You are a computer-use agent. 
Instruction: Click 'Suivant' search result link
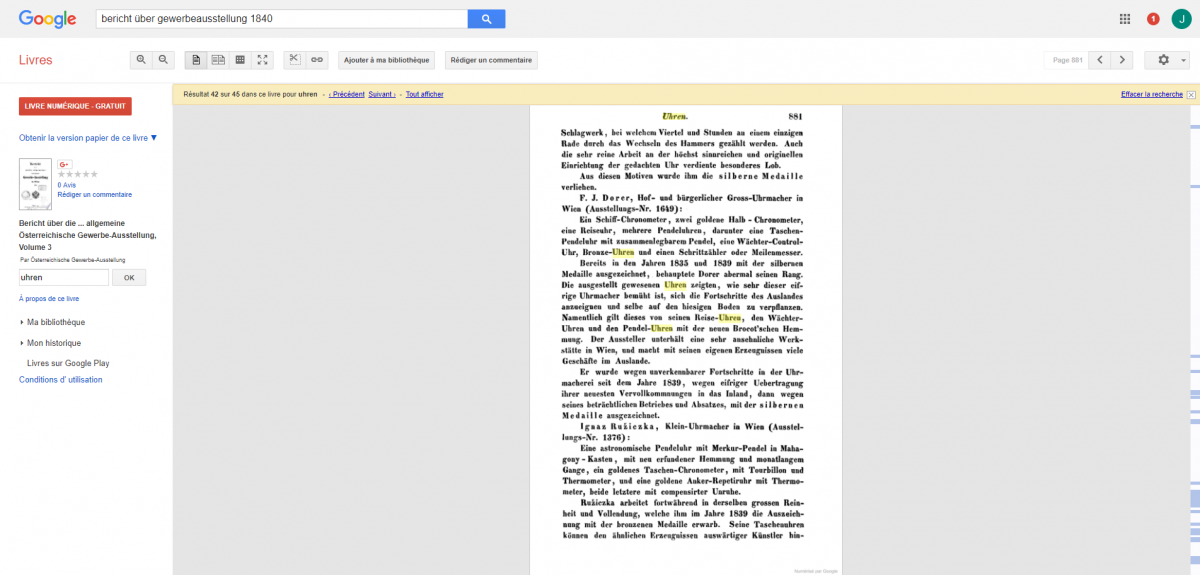(381, 94)
